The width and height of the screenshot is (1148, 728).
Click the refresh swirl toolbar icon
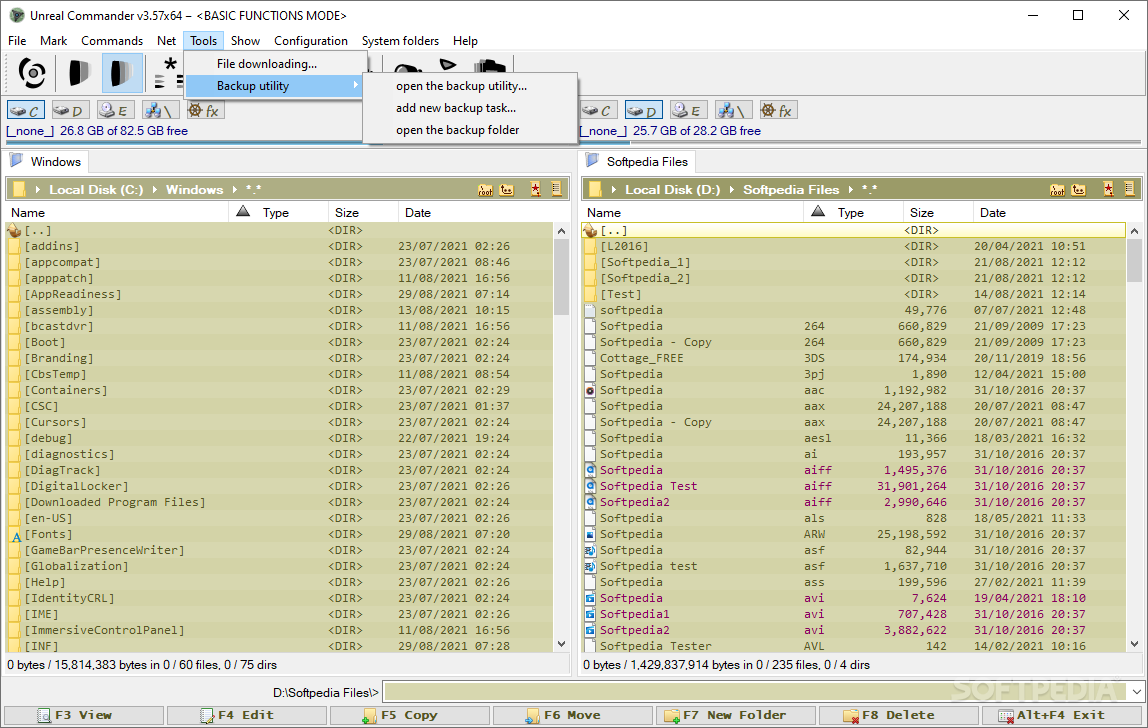click(31, 73)
